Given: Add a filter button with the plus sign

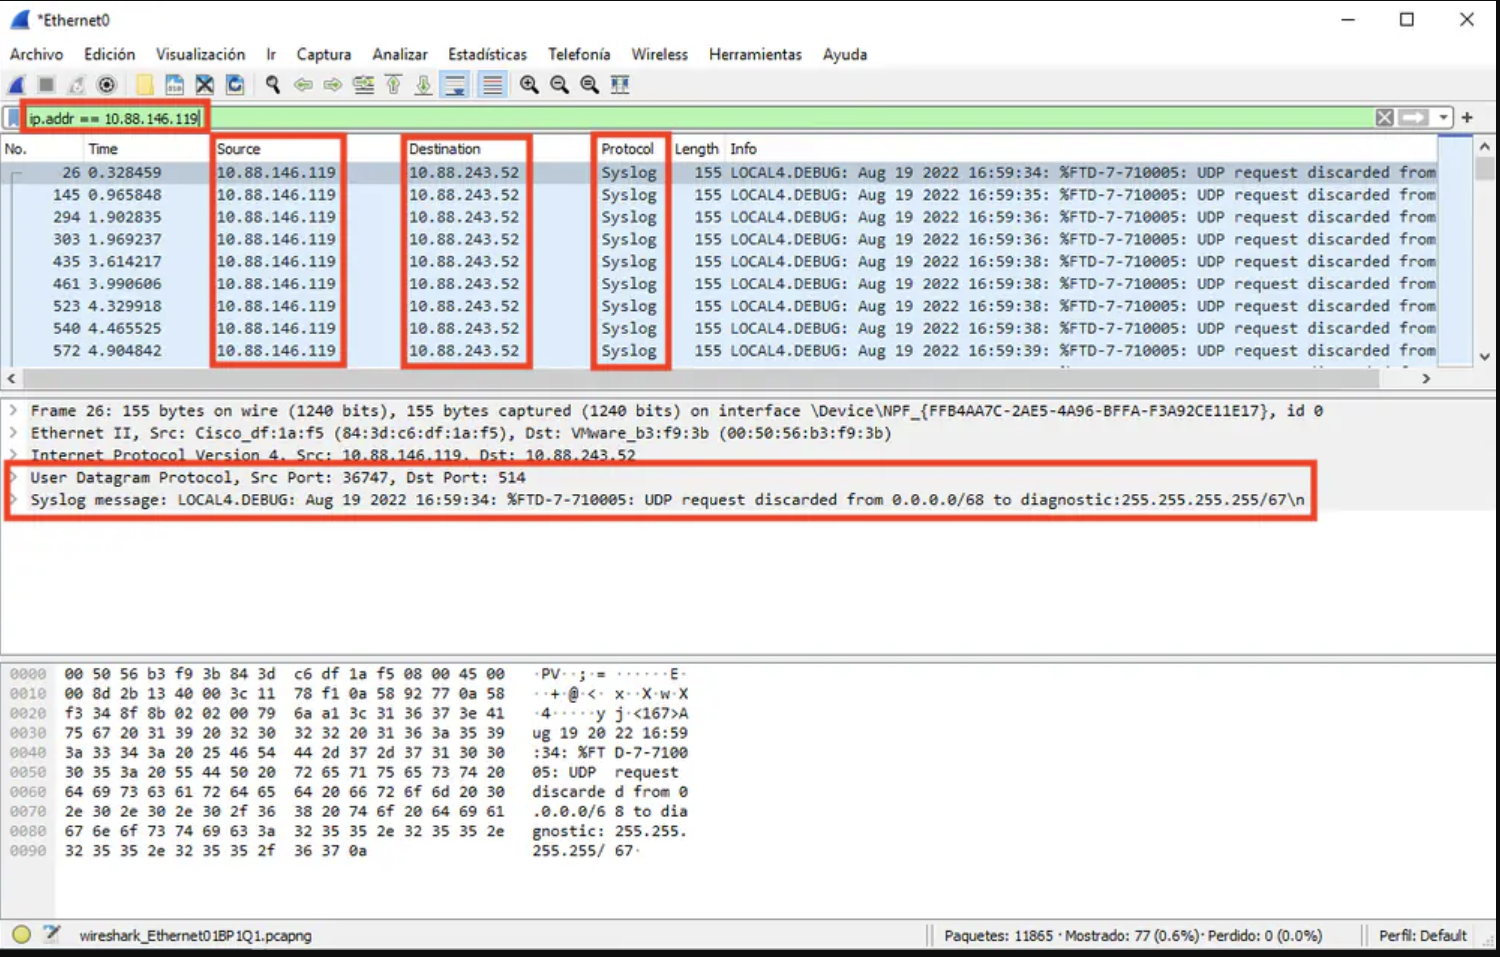Looking at the screenshot, I should 1467,118.
